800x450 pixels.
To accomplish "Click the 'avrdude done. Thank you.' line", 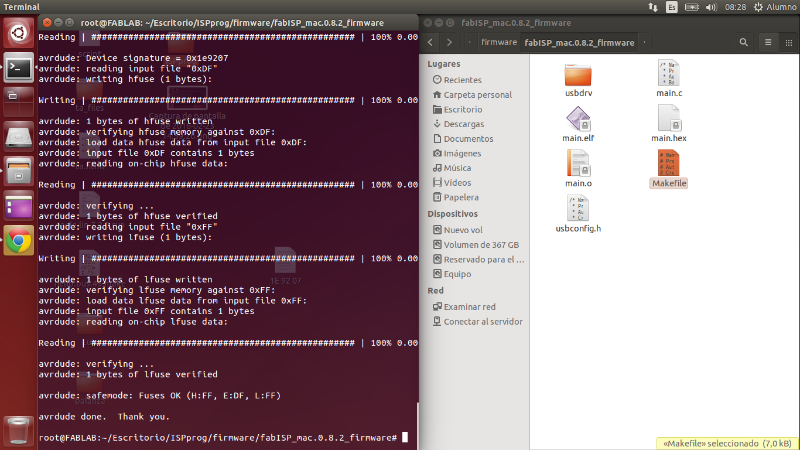I will tap(104, 416).
